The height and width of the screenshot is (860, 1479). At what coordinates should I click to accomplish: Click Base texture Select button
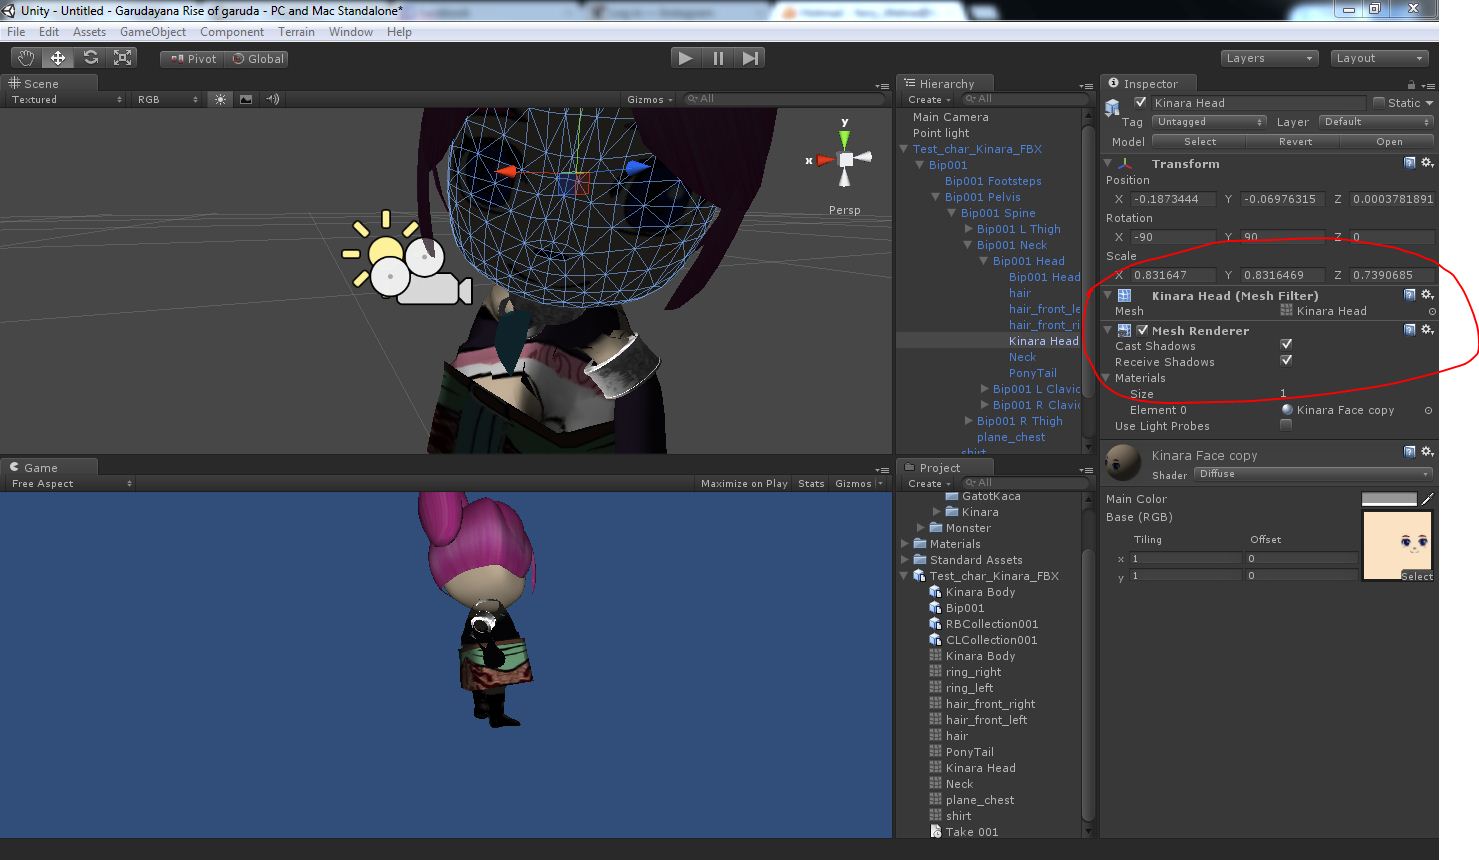pyautogui.click(x=1417, y=576)
